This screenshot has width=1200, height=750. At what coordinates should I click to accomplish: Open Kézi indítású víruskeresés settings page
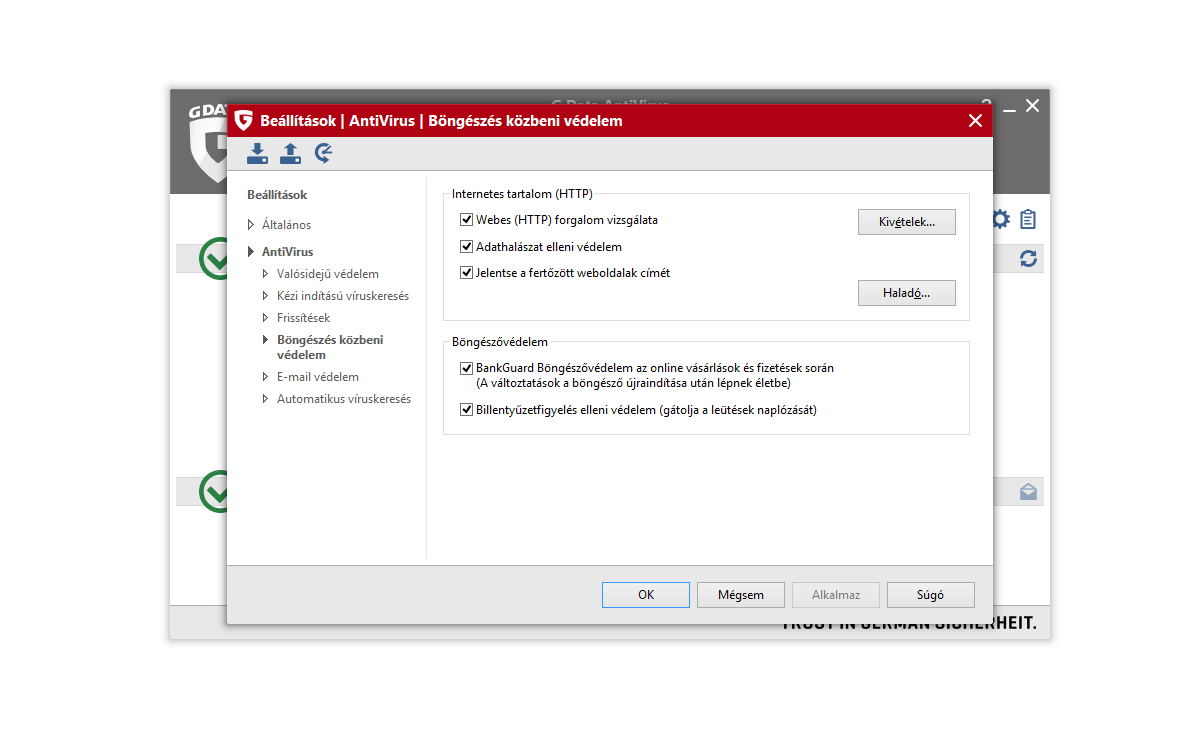click(343, 296)
